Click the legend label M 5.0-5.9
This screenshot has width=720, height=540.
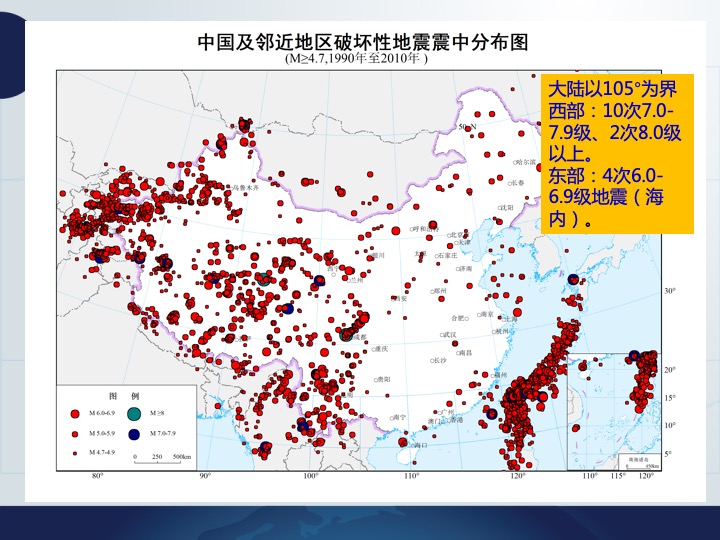(102, 433)
